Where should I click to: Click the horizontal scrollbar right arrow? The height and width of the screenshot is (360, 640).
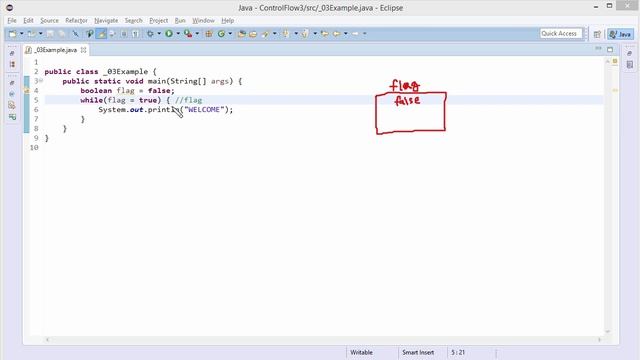click(599, 340)
